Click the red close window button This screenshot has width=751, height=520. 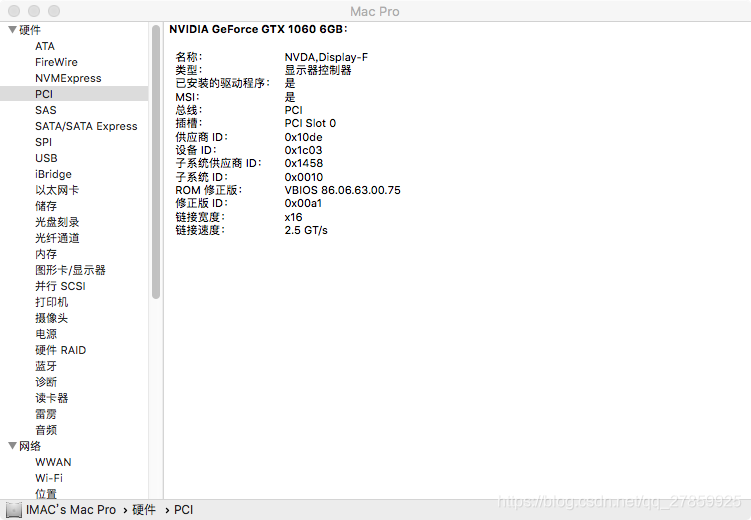click(x=14, y=11)
